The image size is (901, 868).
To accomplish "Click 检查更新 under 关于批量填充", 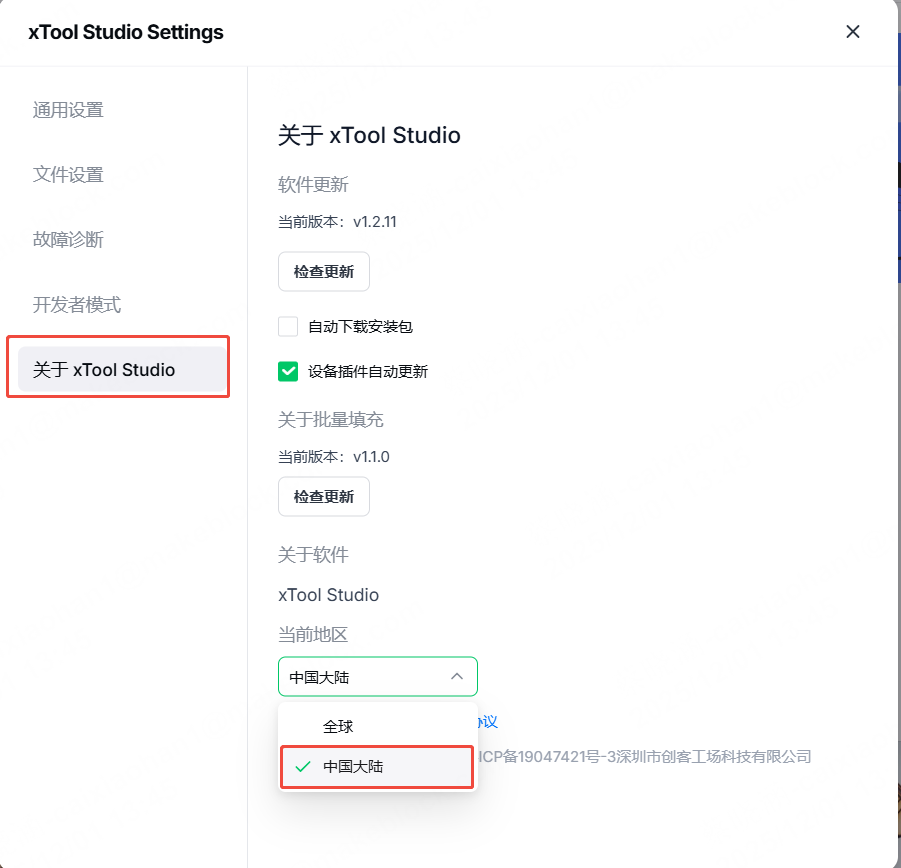I will pos(324,497).
